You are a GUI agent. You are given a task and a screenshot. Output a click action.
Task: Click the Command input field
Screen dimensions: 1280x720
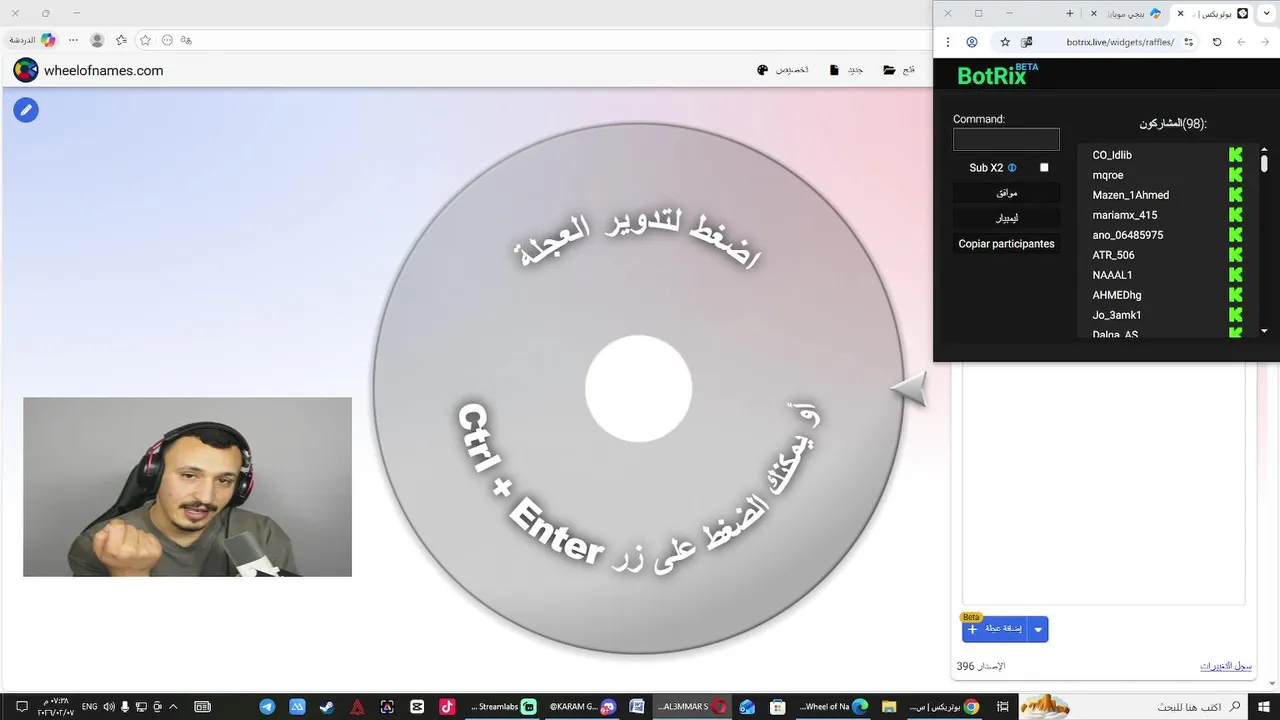point(1006,139)
